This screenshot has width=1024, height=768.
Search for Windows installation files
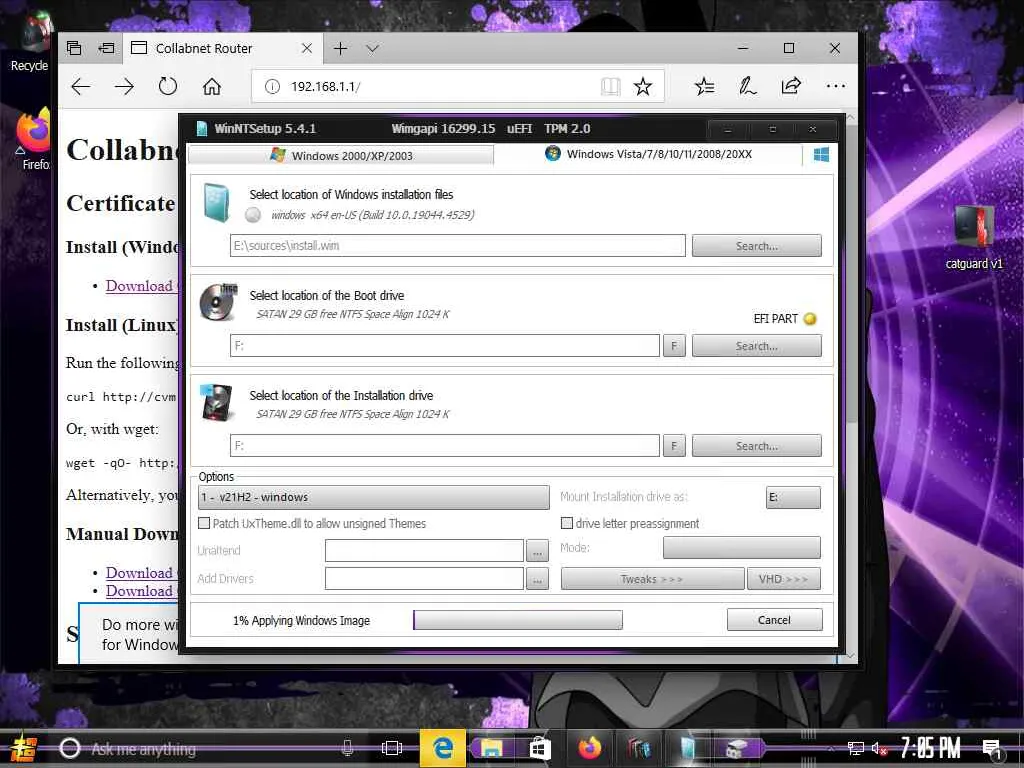756,246
